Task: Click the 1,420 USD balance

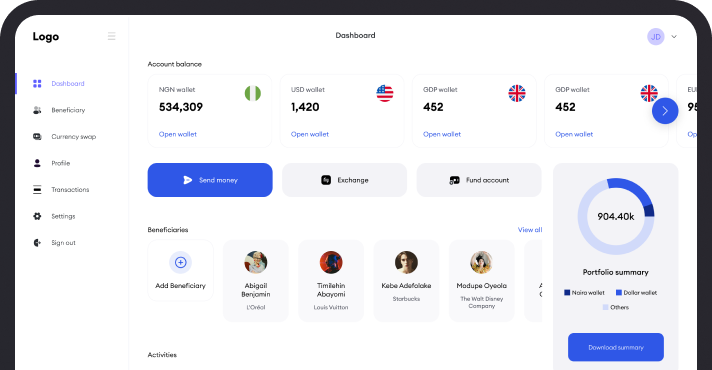Action: tap(305, 107)
